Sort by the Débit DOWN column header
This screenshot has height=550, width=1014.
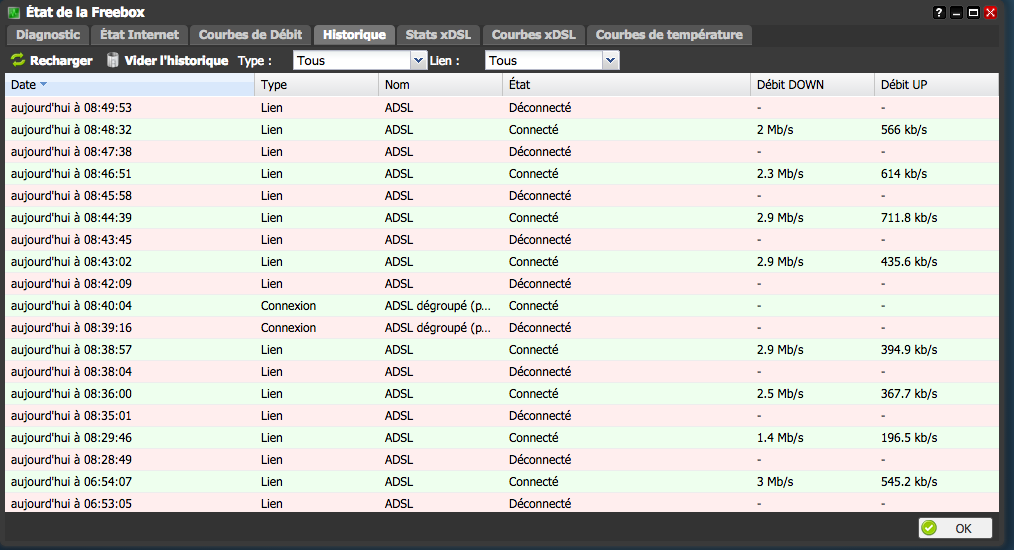pyautogui.click(x=813, y=85)
